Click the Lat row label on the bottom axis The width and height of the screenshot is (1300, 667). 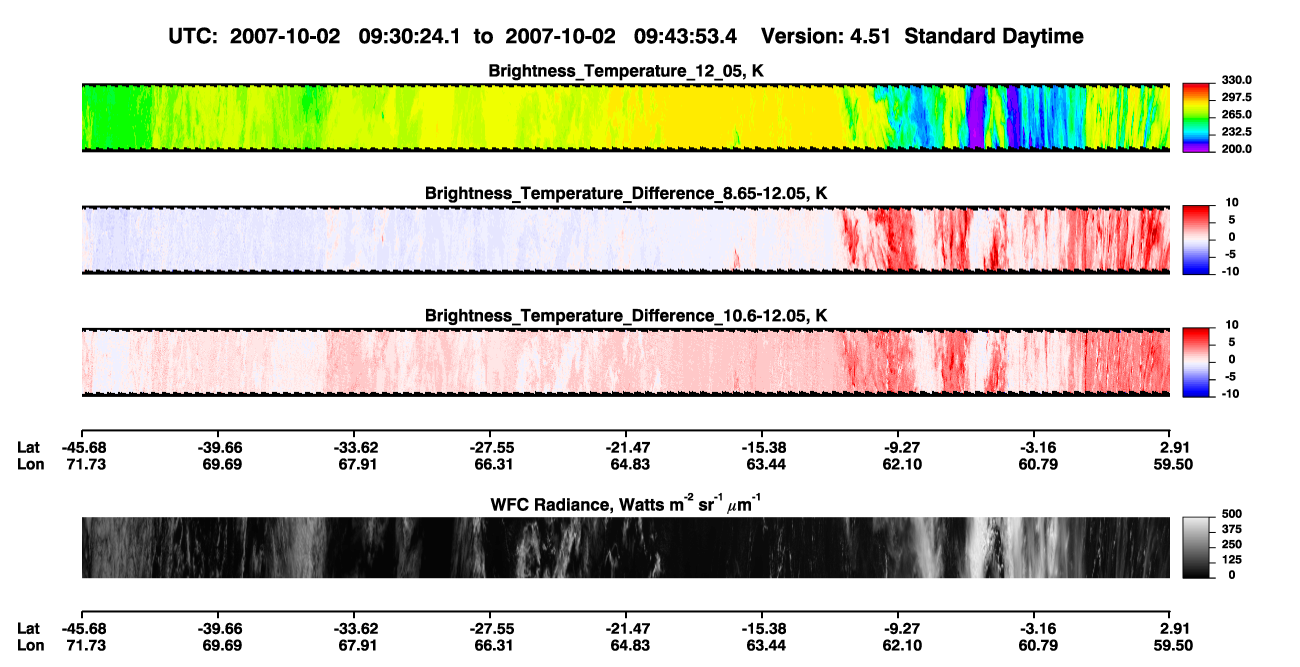click(x=28, y=628)
